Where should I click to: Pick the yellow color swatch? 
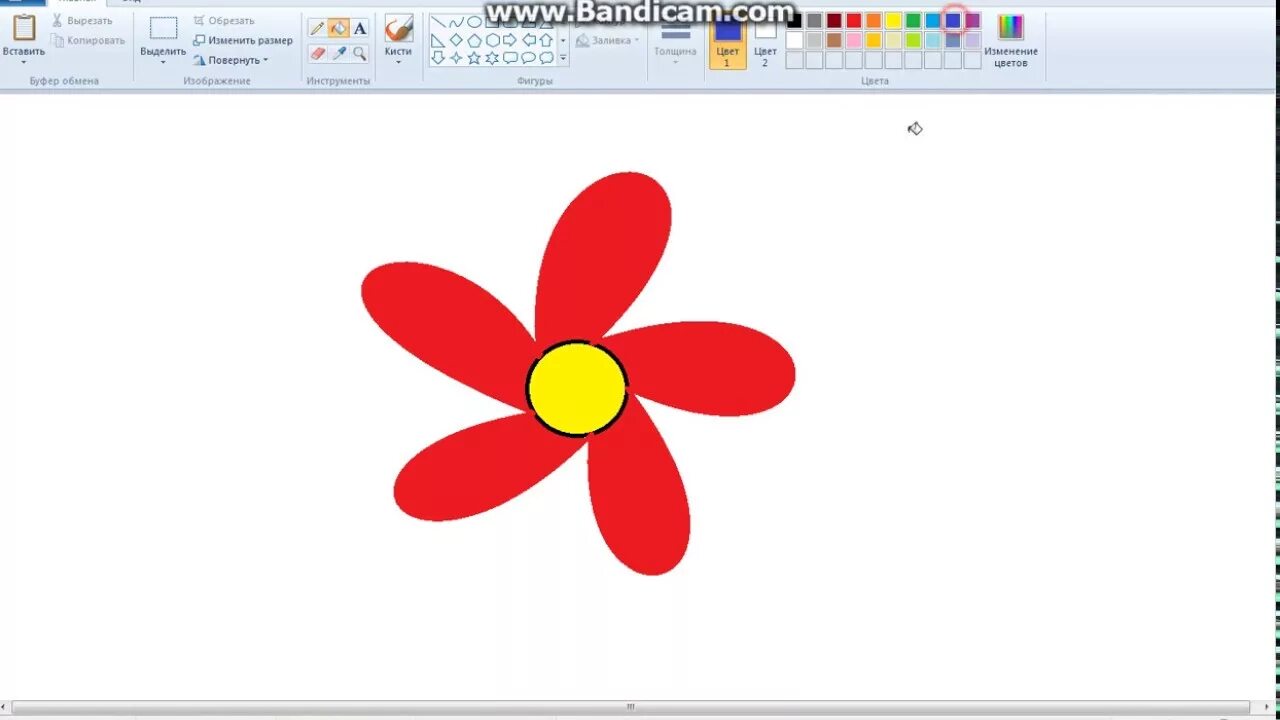(x=893, y=20)
